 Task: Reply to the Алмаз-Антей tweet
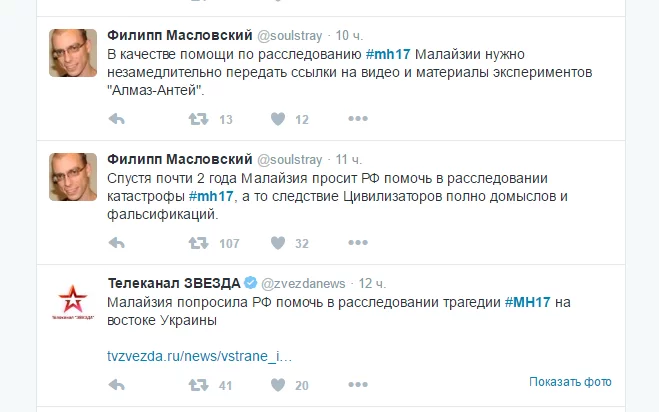pyautogui.click(x=116, y=119)
